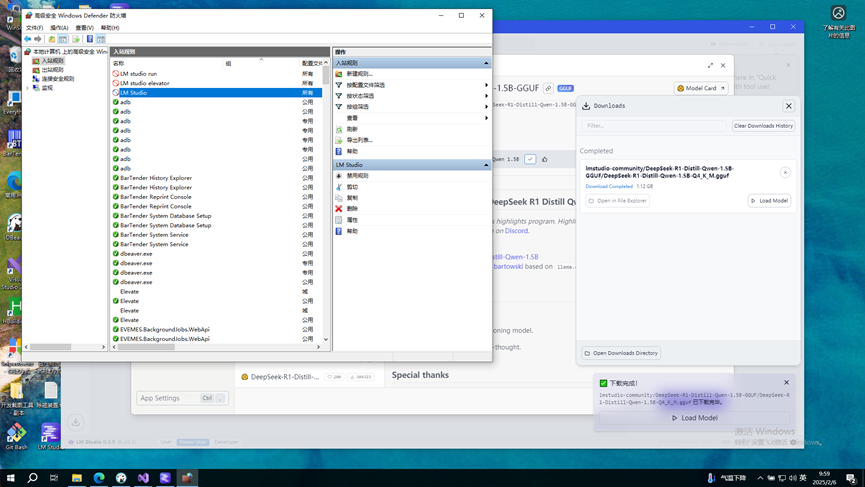Click Load Model in the Downloads panel
This screenshot has height=487, width=865.
pyautogui.click(x=770, y=201)
